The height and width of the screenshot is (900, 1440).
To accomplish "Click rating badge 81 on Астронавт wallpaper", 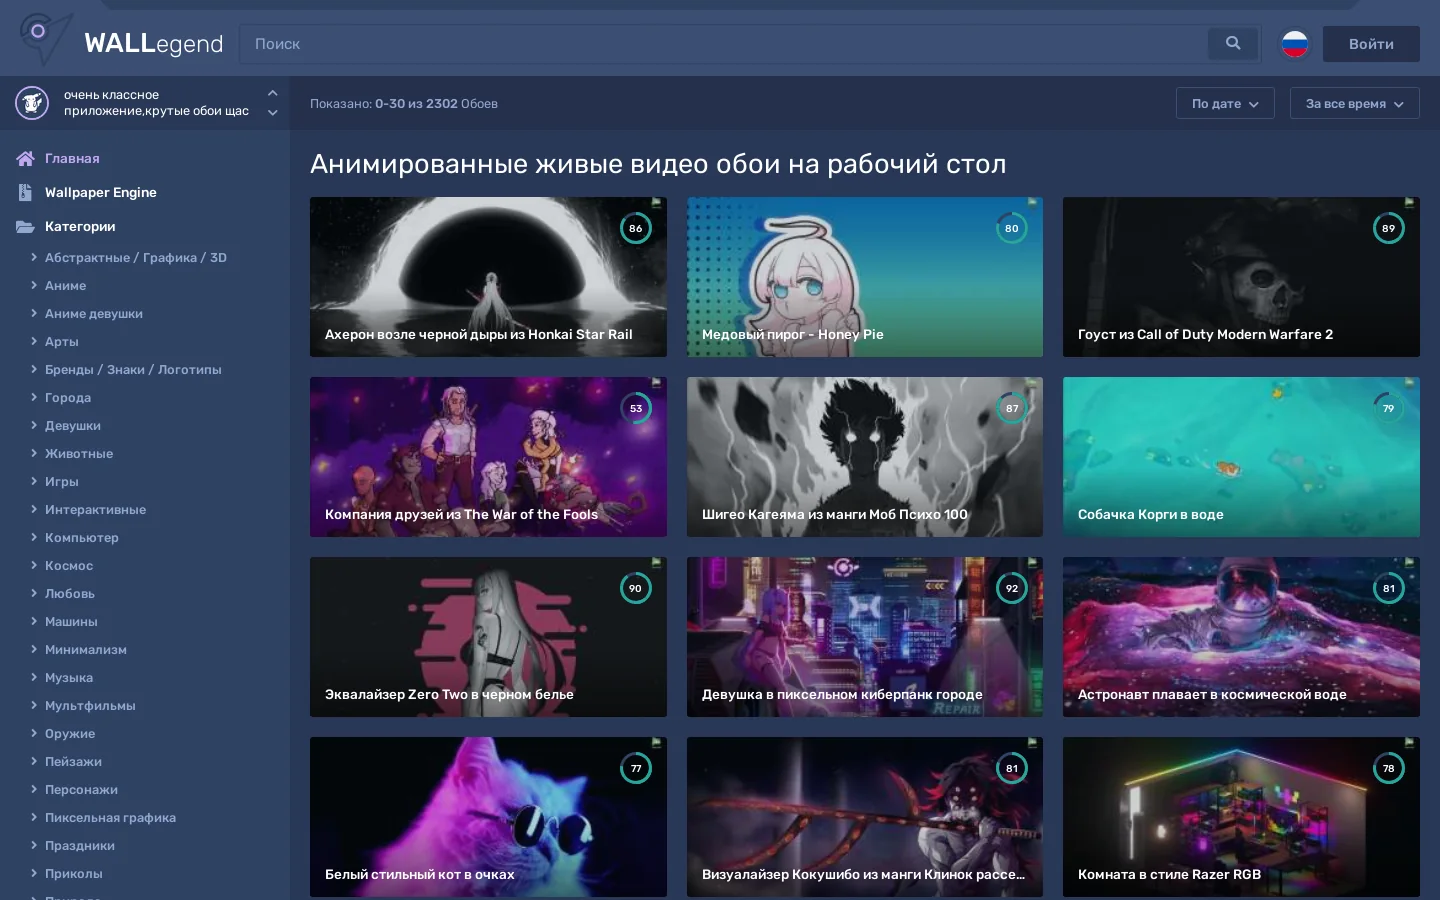I will click(x=1389, y=588).
